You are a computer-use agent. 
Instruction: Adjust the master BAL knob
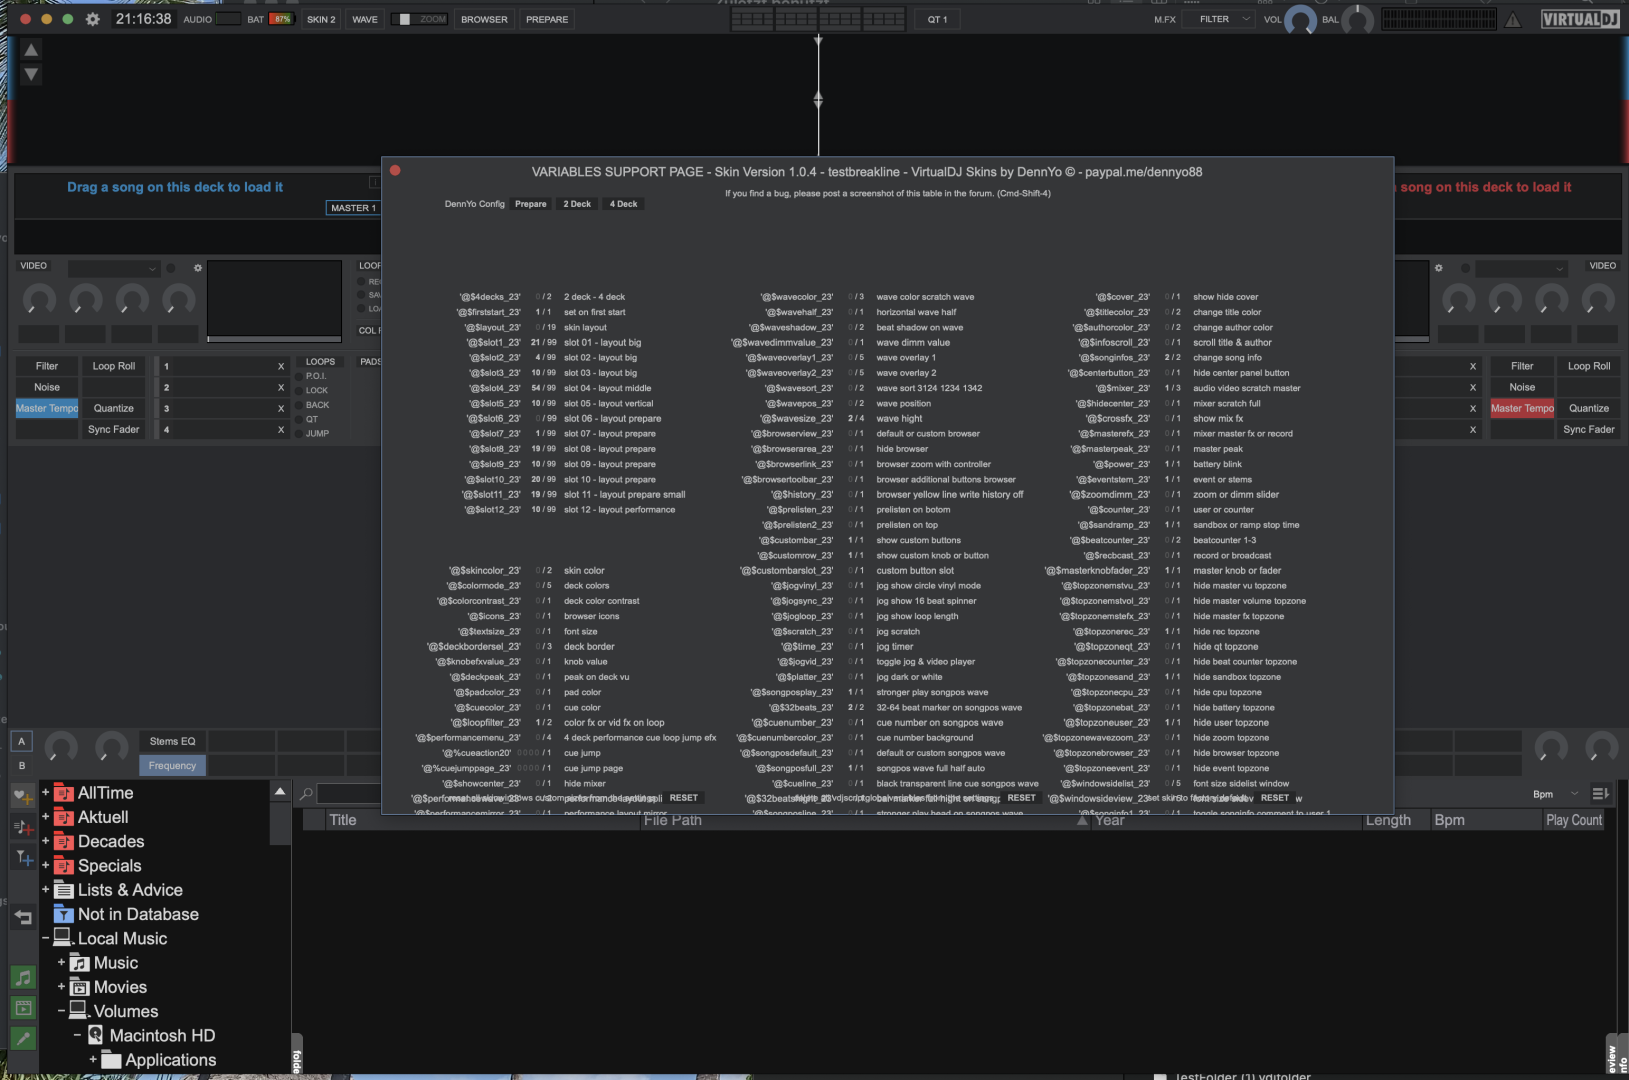(1357, 20)
